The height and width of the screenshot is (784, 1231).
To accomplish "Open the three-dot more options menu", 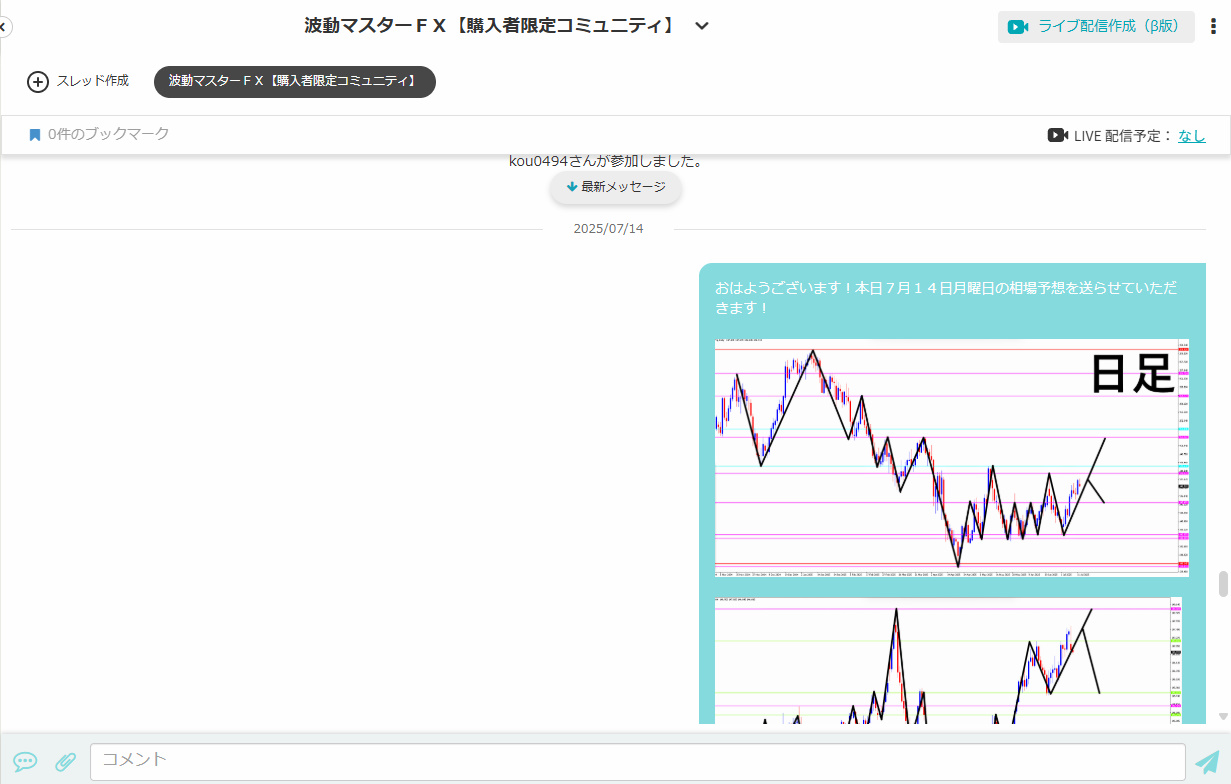I will click(x=1215, y=27).
